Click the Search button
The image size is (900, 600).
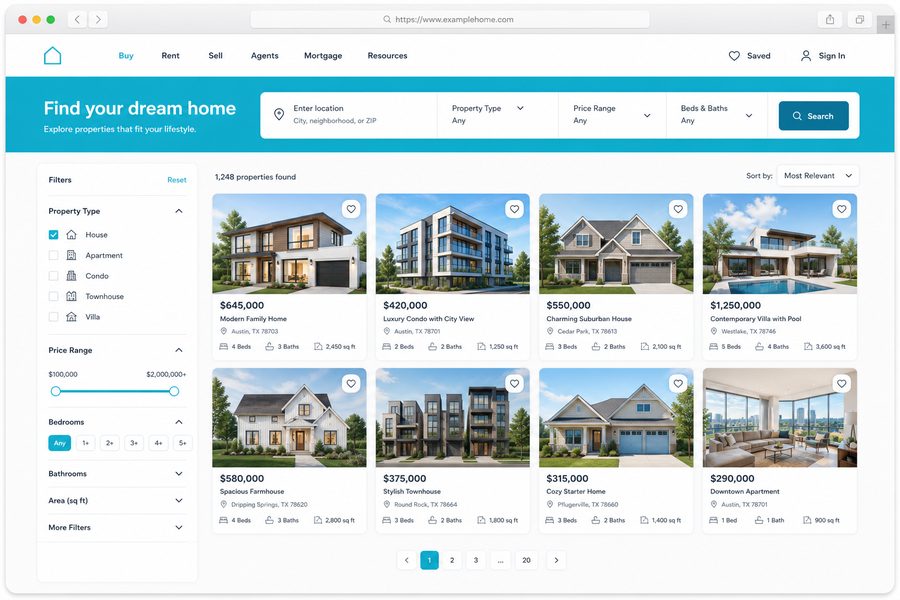pyautogui.click(x=813, y=116)
